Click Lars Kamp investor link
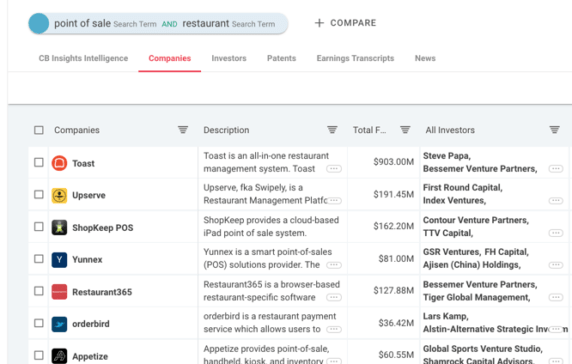Viewport: 572px width, 364px height. click(446, 316)
